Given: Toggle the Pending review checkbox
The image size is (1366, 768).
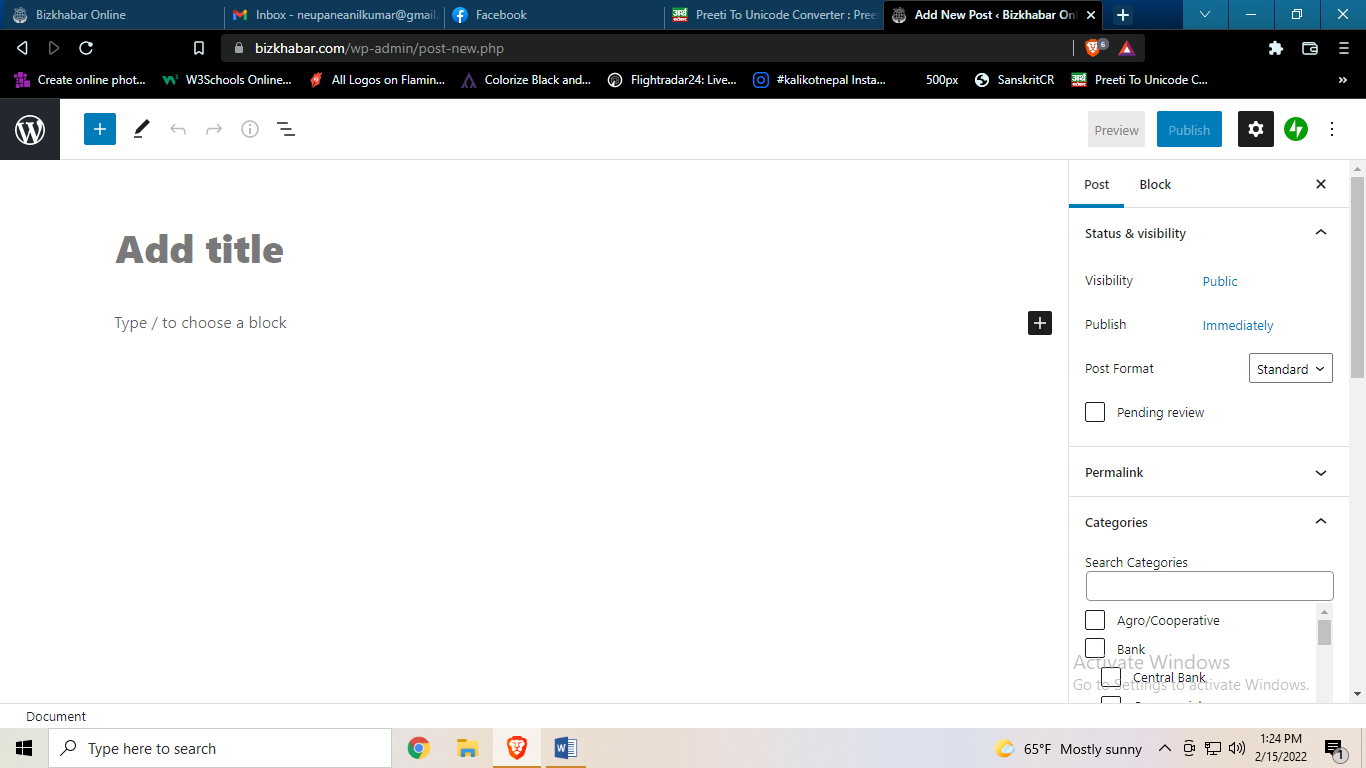Looking at the screenshot, I should [1095, 412].
